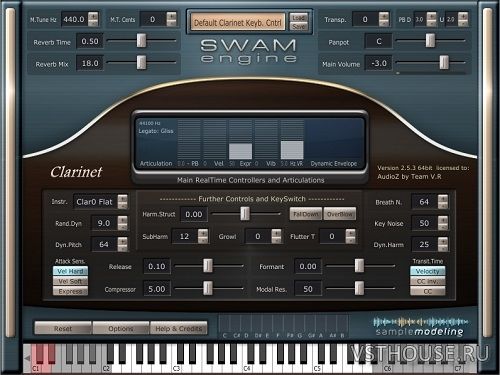The height and width of the screenshot is (375, 500).
Task: Select the Vel Hard attack sensitivity
Action: click(70, 271)
